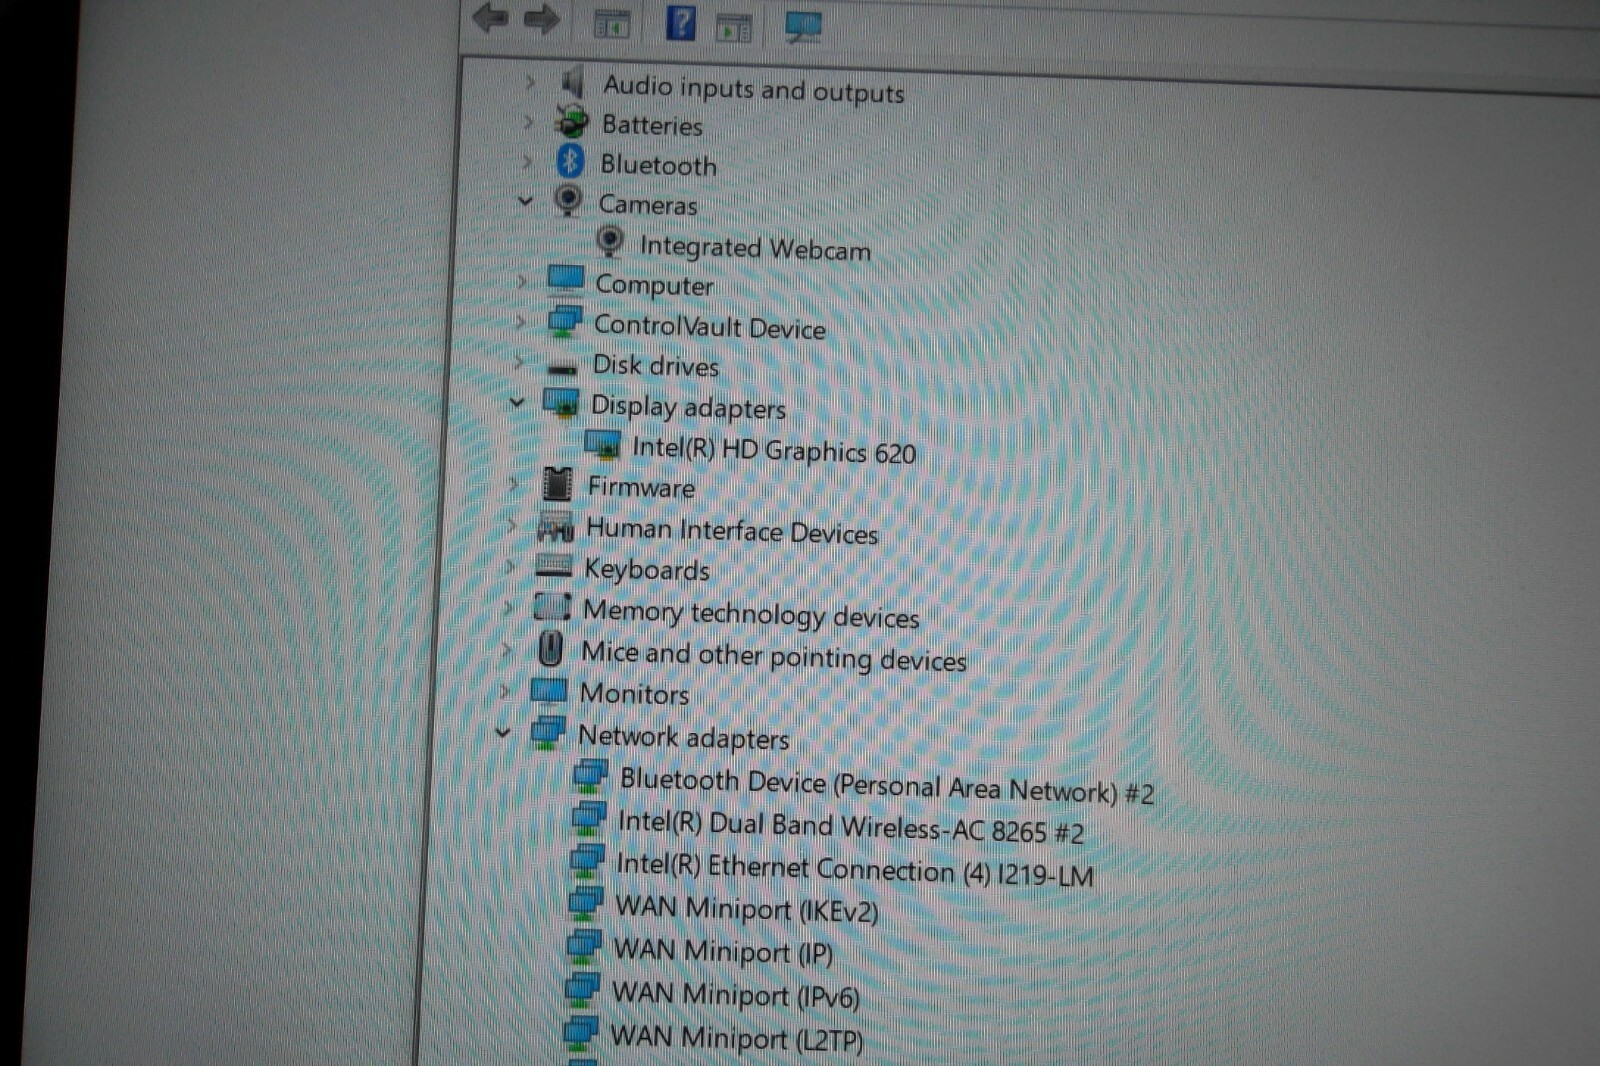Expand the Computer category

522,282
